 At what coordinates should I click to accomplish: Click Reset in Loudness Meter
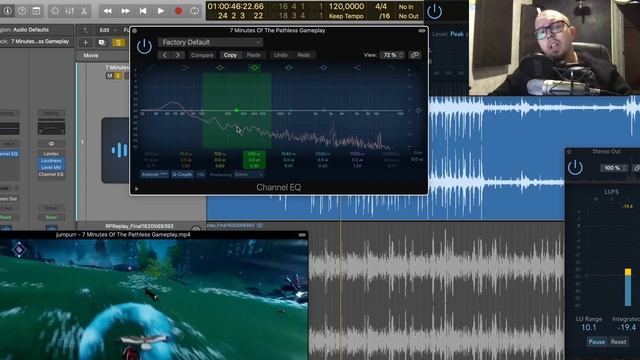pyautogui.click(x=618, y=342)
